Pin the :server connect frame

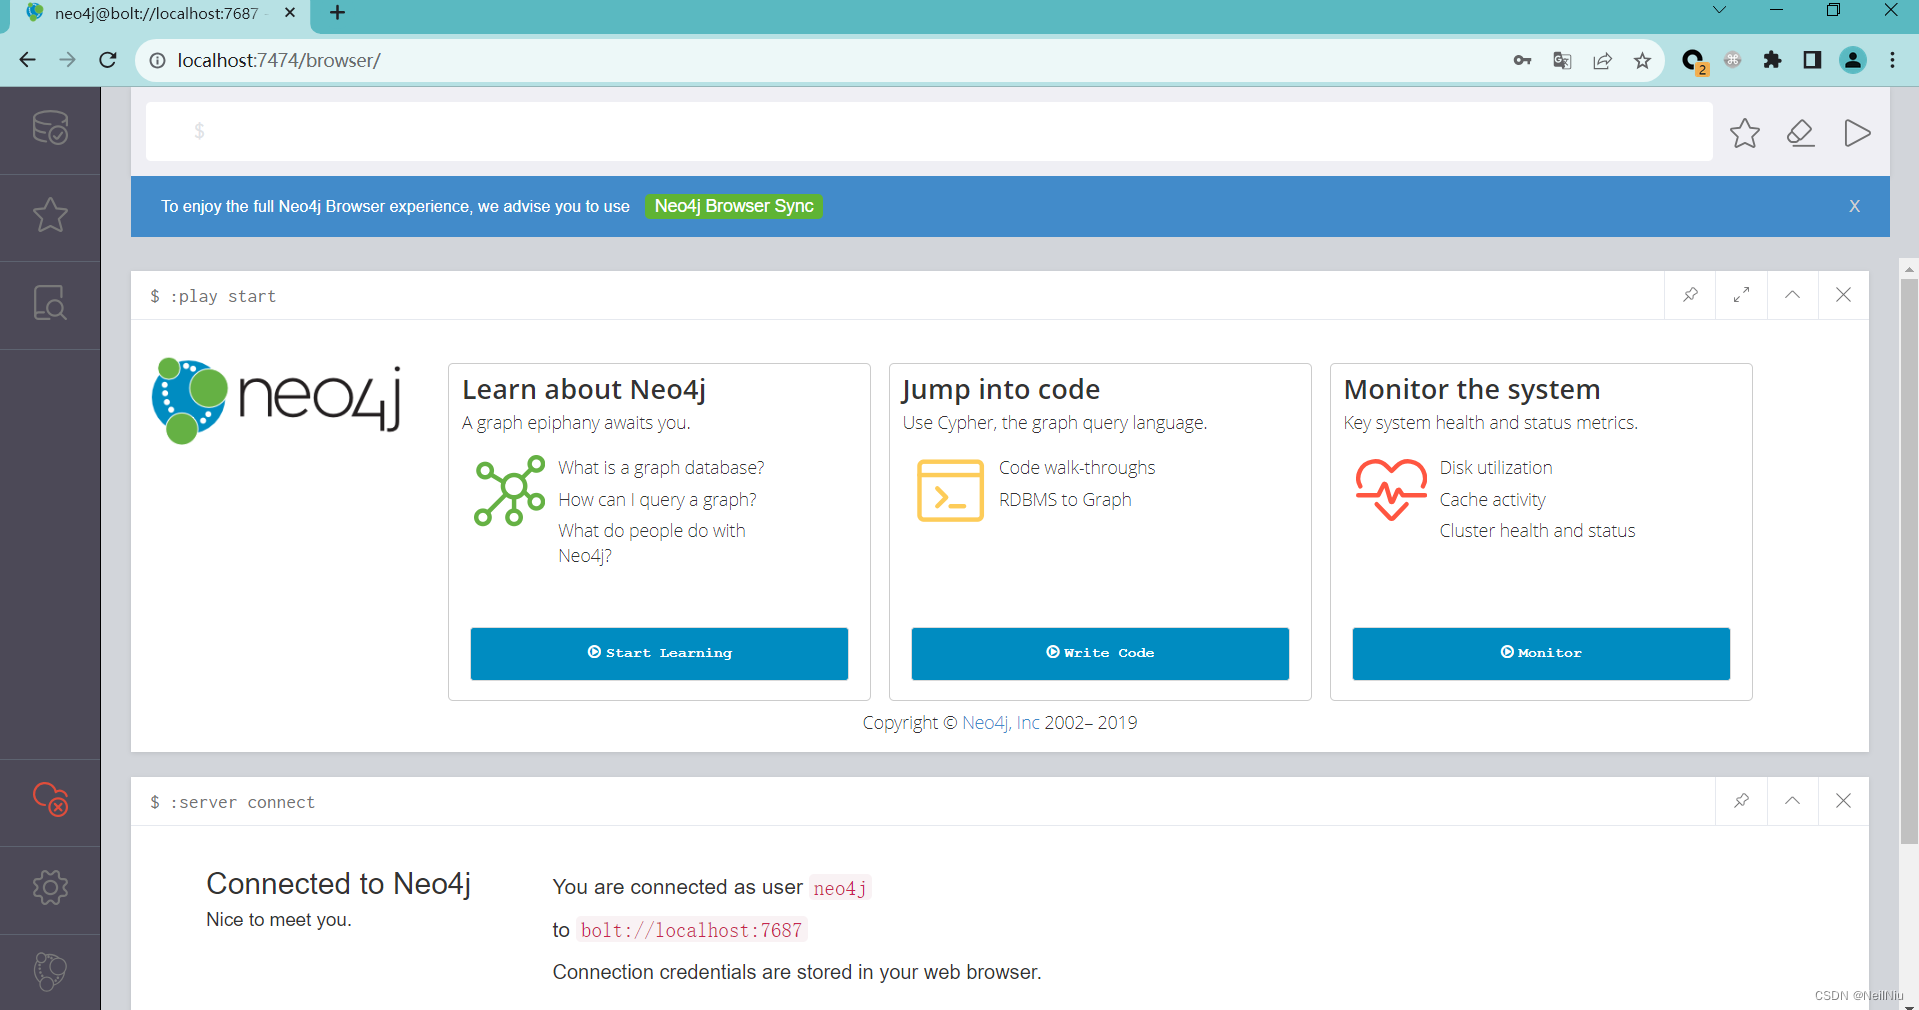coord(1741,801)
